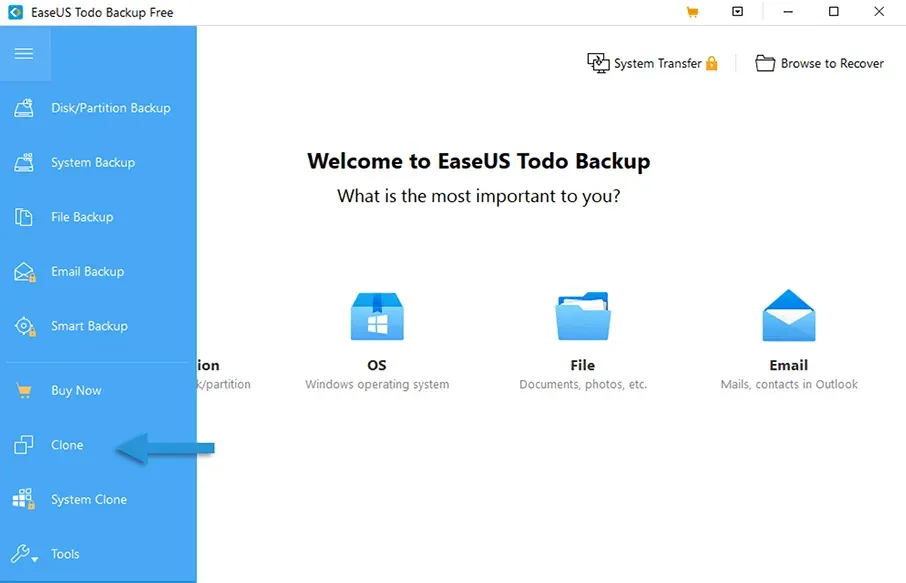This screenshot has height=583, width=906.
Task: Choose the Email envelope backup tile
Action: tap(788, 317)
